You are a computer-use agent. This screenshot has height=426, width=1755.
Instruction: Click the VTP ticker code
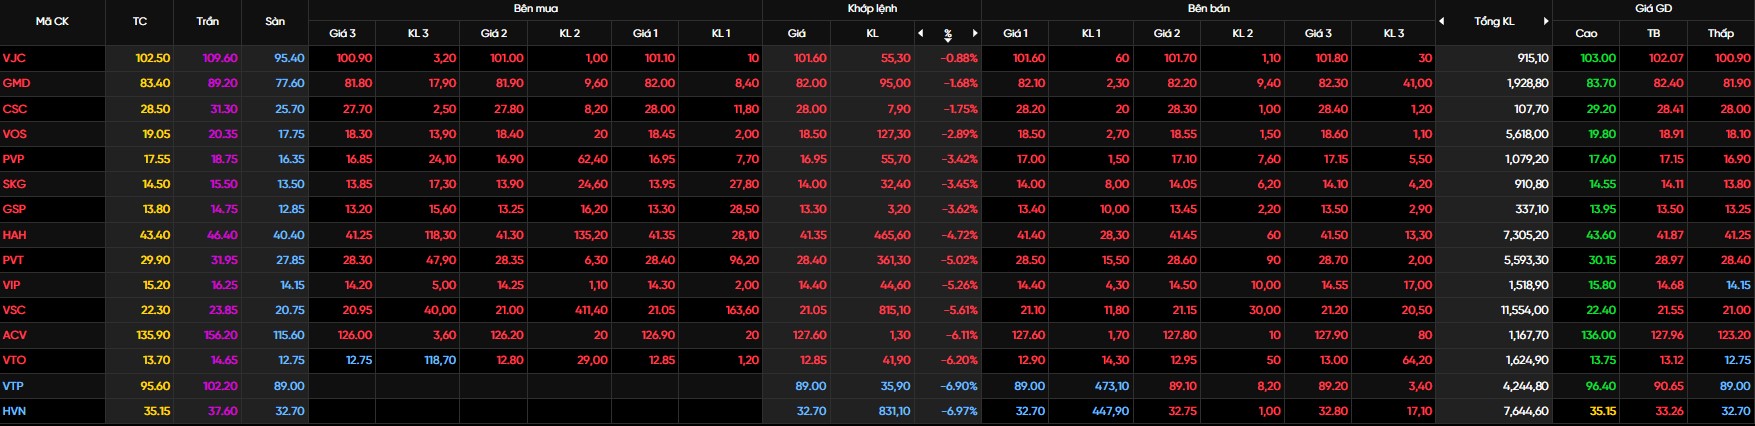(x=13, y=386)
